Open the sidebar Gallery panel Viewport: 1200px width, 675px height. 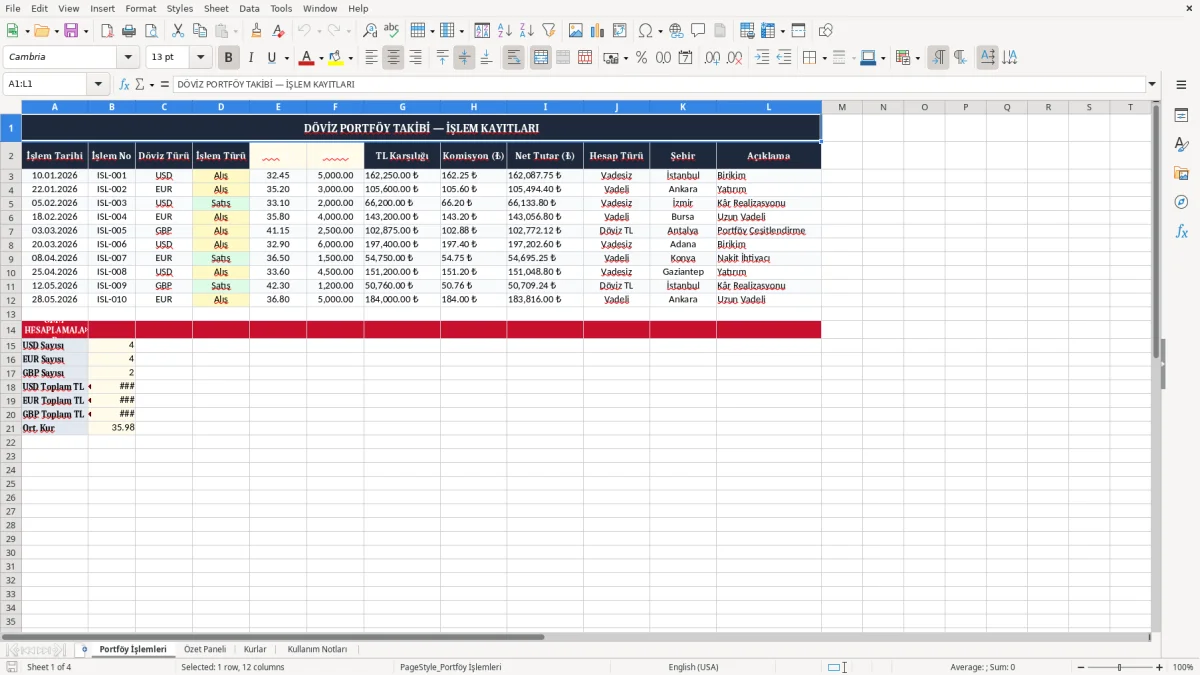click(1181, 174)
